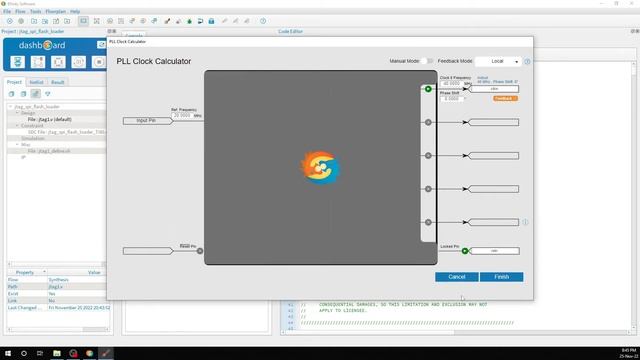Click the orange Feedback badge
This screenshot has height=360, width=640.
click(505, 98)
